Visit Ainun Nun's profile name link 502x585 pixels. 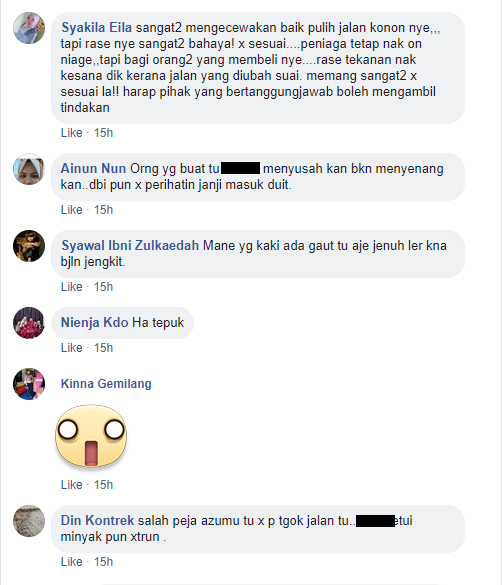[93, 169]
